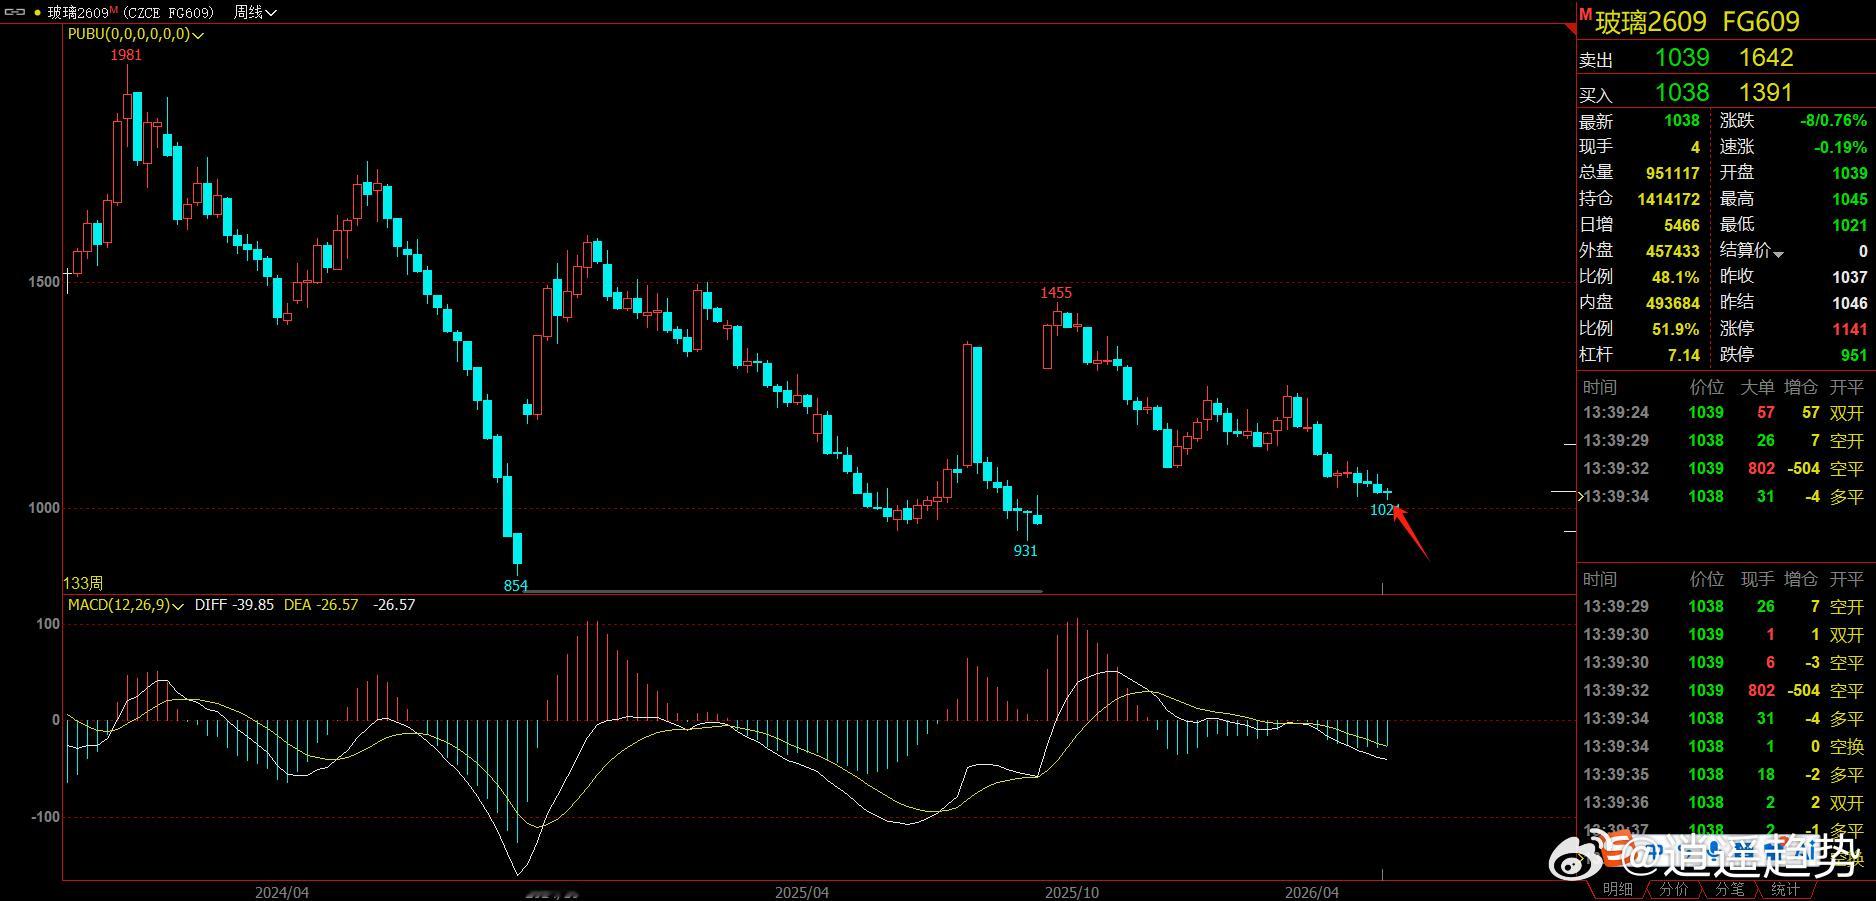Select the 最新 value 1038

click(1681, 121)
